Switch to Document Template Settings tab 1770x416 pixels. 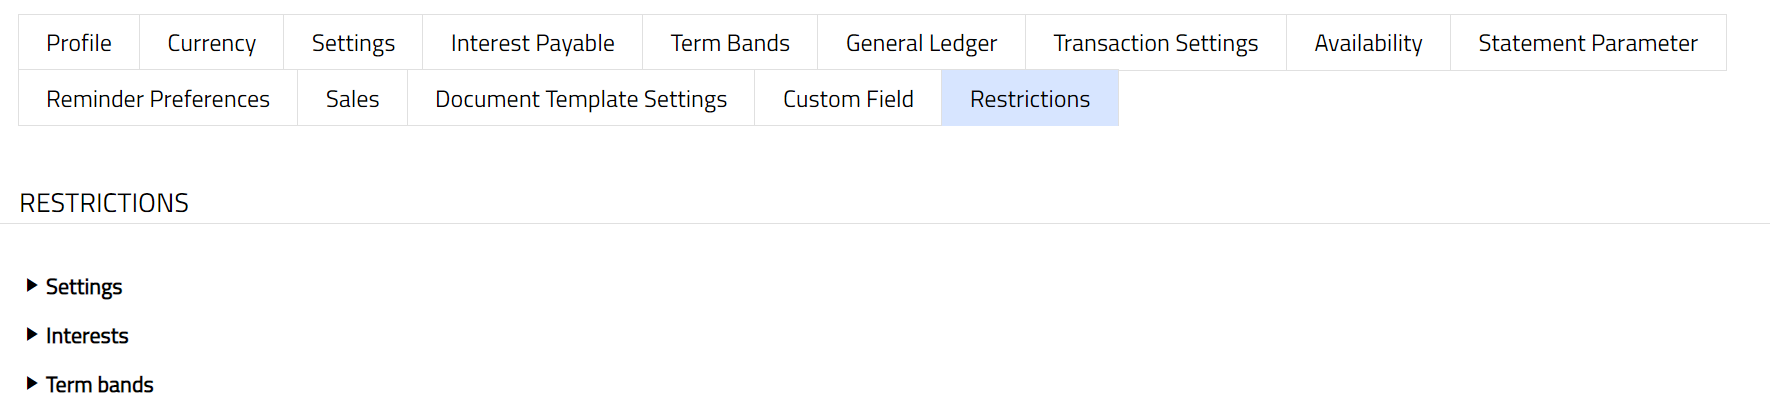[x=580, y=99]
